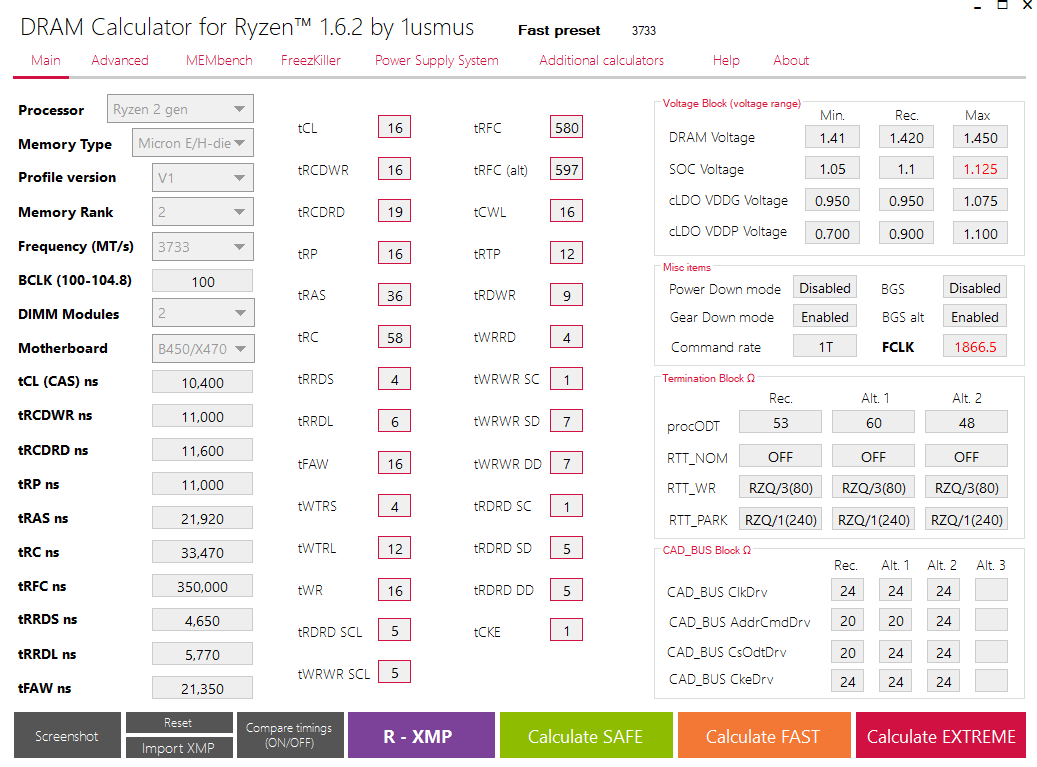
Task: Expand the Memory Type Micron E/H-die dropdown
Action: tap(192, 143)
